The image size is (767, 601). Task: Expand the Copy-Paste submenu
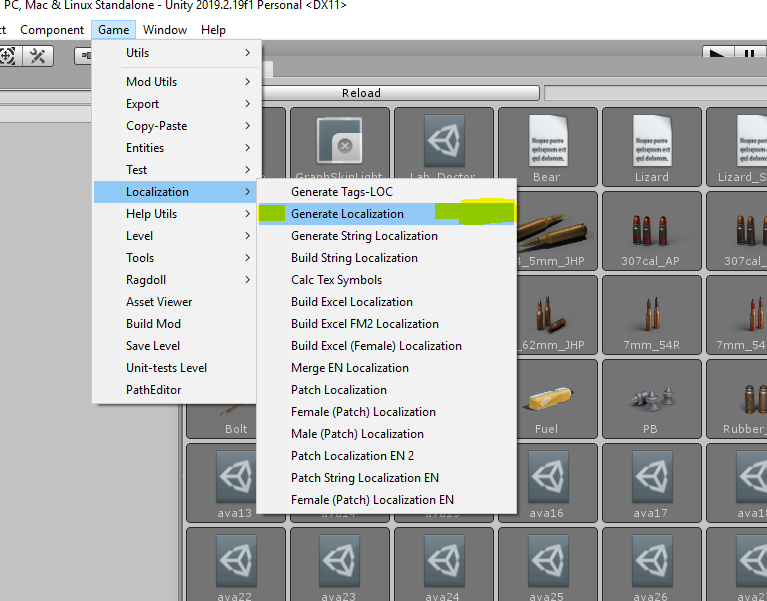pyautogui.click(x=175, y=126)
